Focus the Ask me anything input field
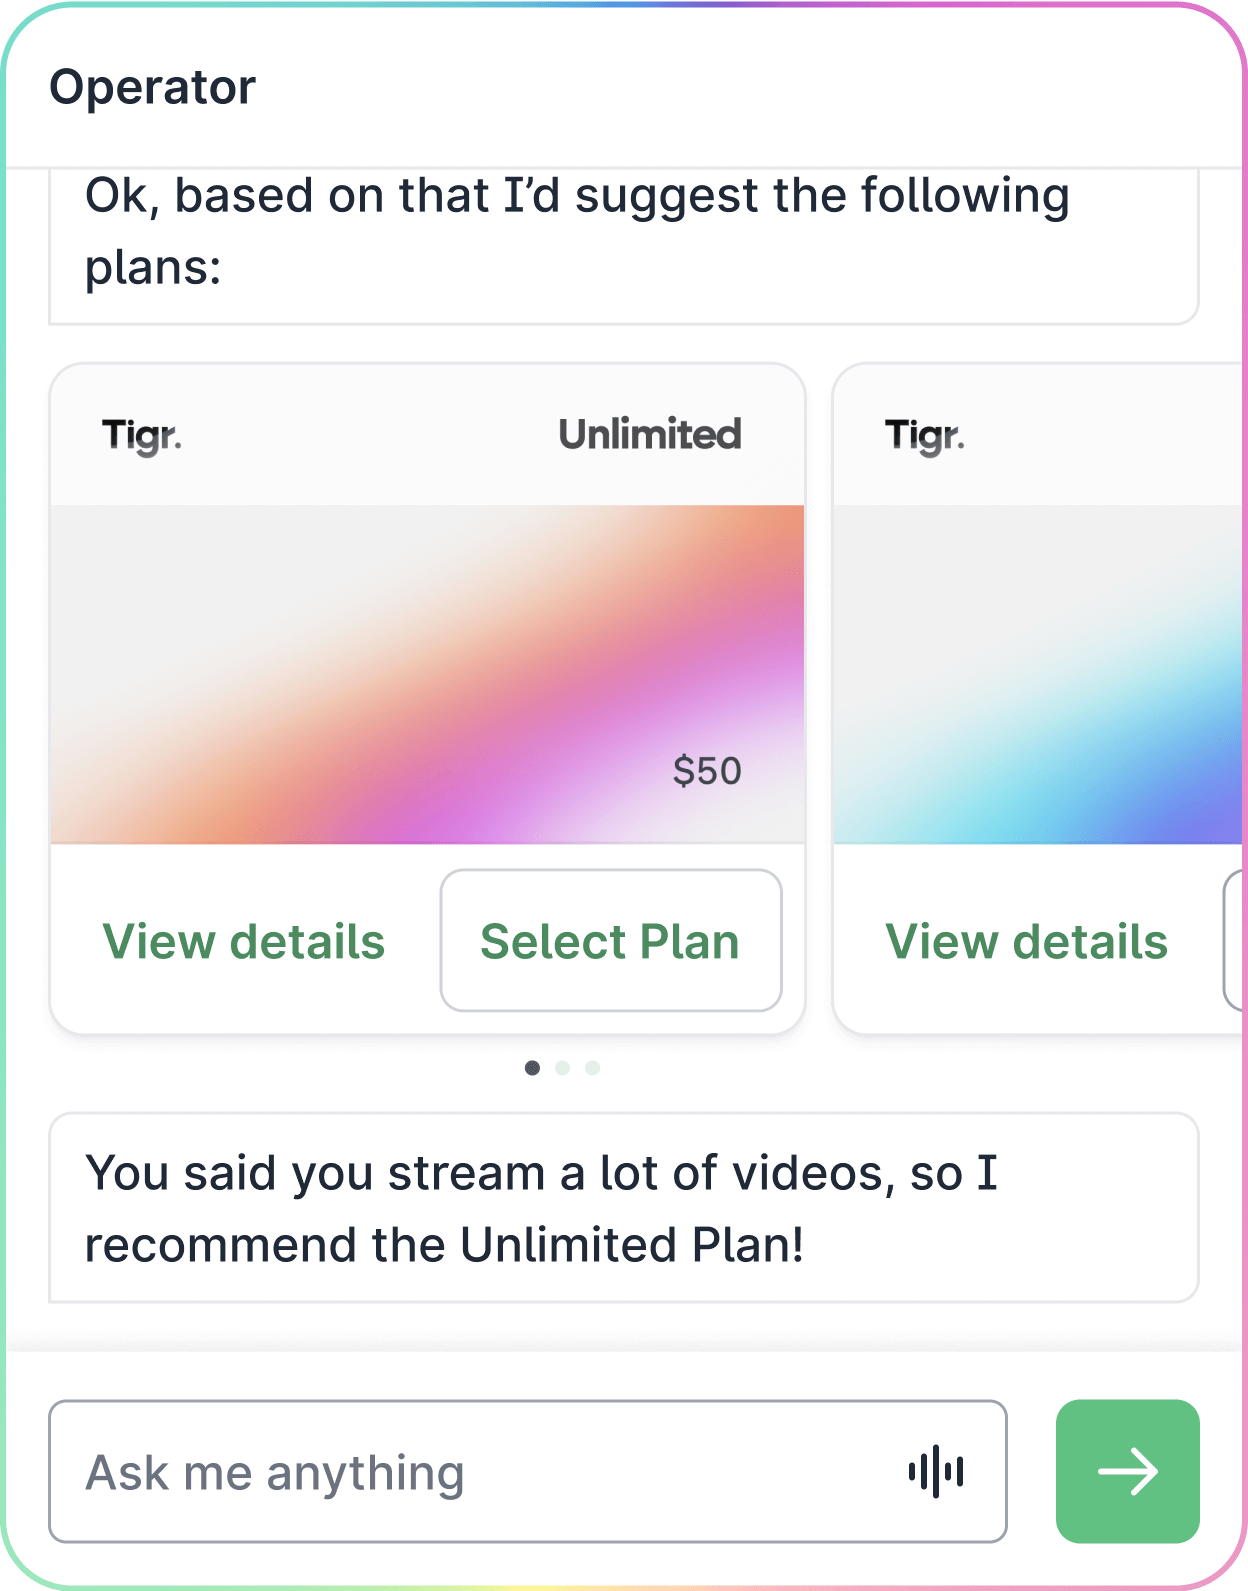Screen dimensions: 1248x1591 (x=470, y=1471)
